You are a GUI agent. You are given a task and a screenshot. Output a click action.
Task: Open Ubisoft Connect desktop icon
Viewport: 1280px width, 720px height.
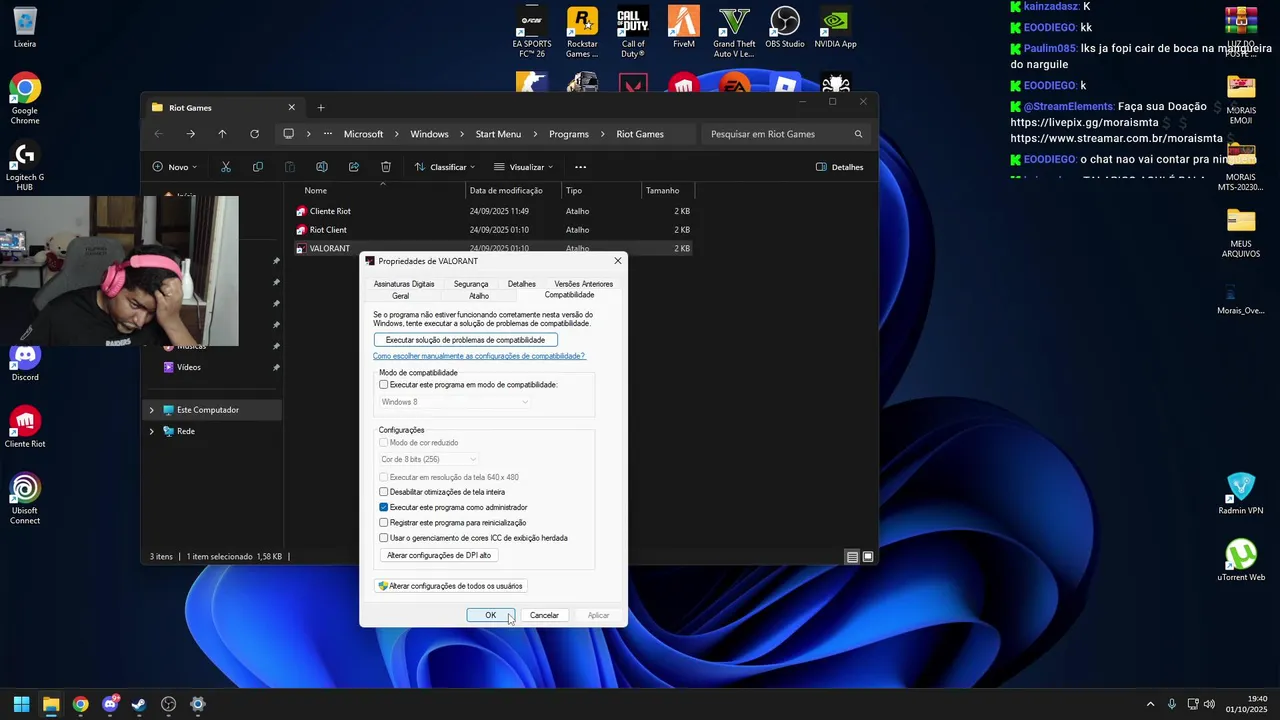[25, 500]
